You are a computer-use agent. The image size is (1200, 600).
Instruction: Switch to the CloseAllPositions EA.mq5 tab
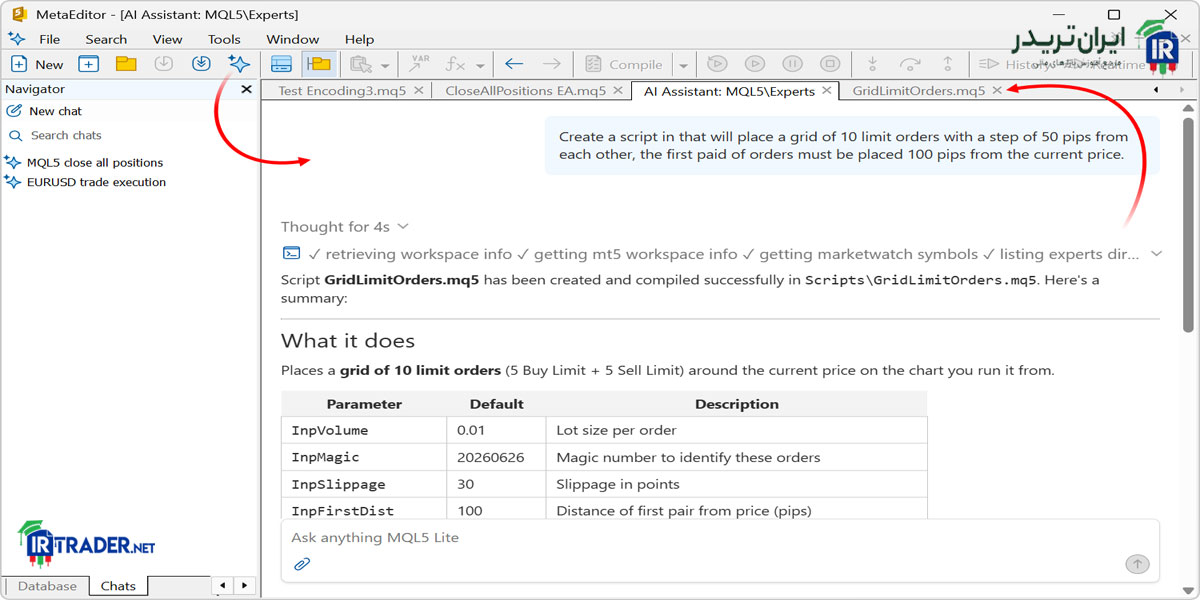coord(526,90)
